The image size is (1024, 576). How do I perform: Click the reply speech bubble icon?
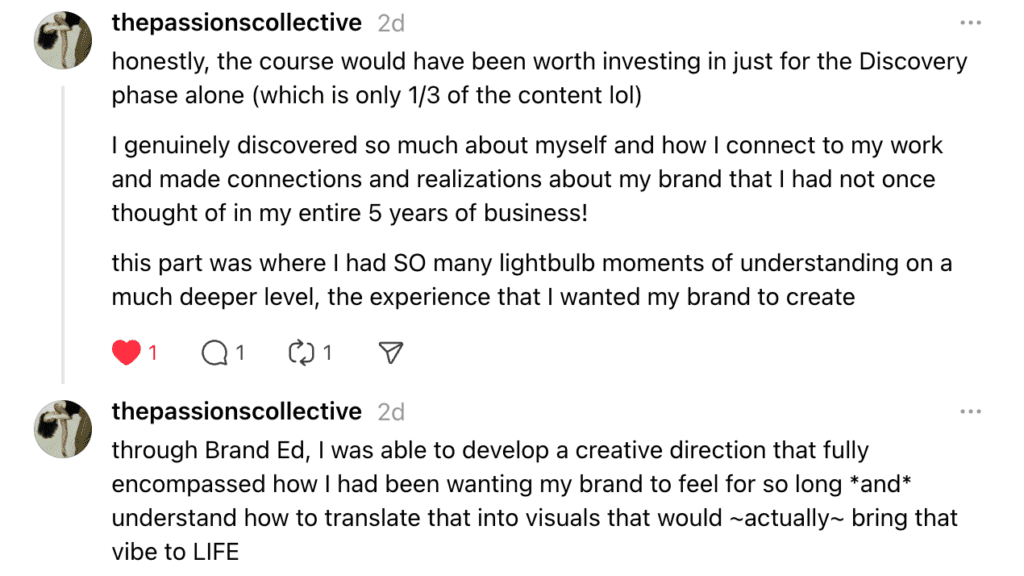pos(214,352)
